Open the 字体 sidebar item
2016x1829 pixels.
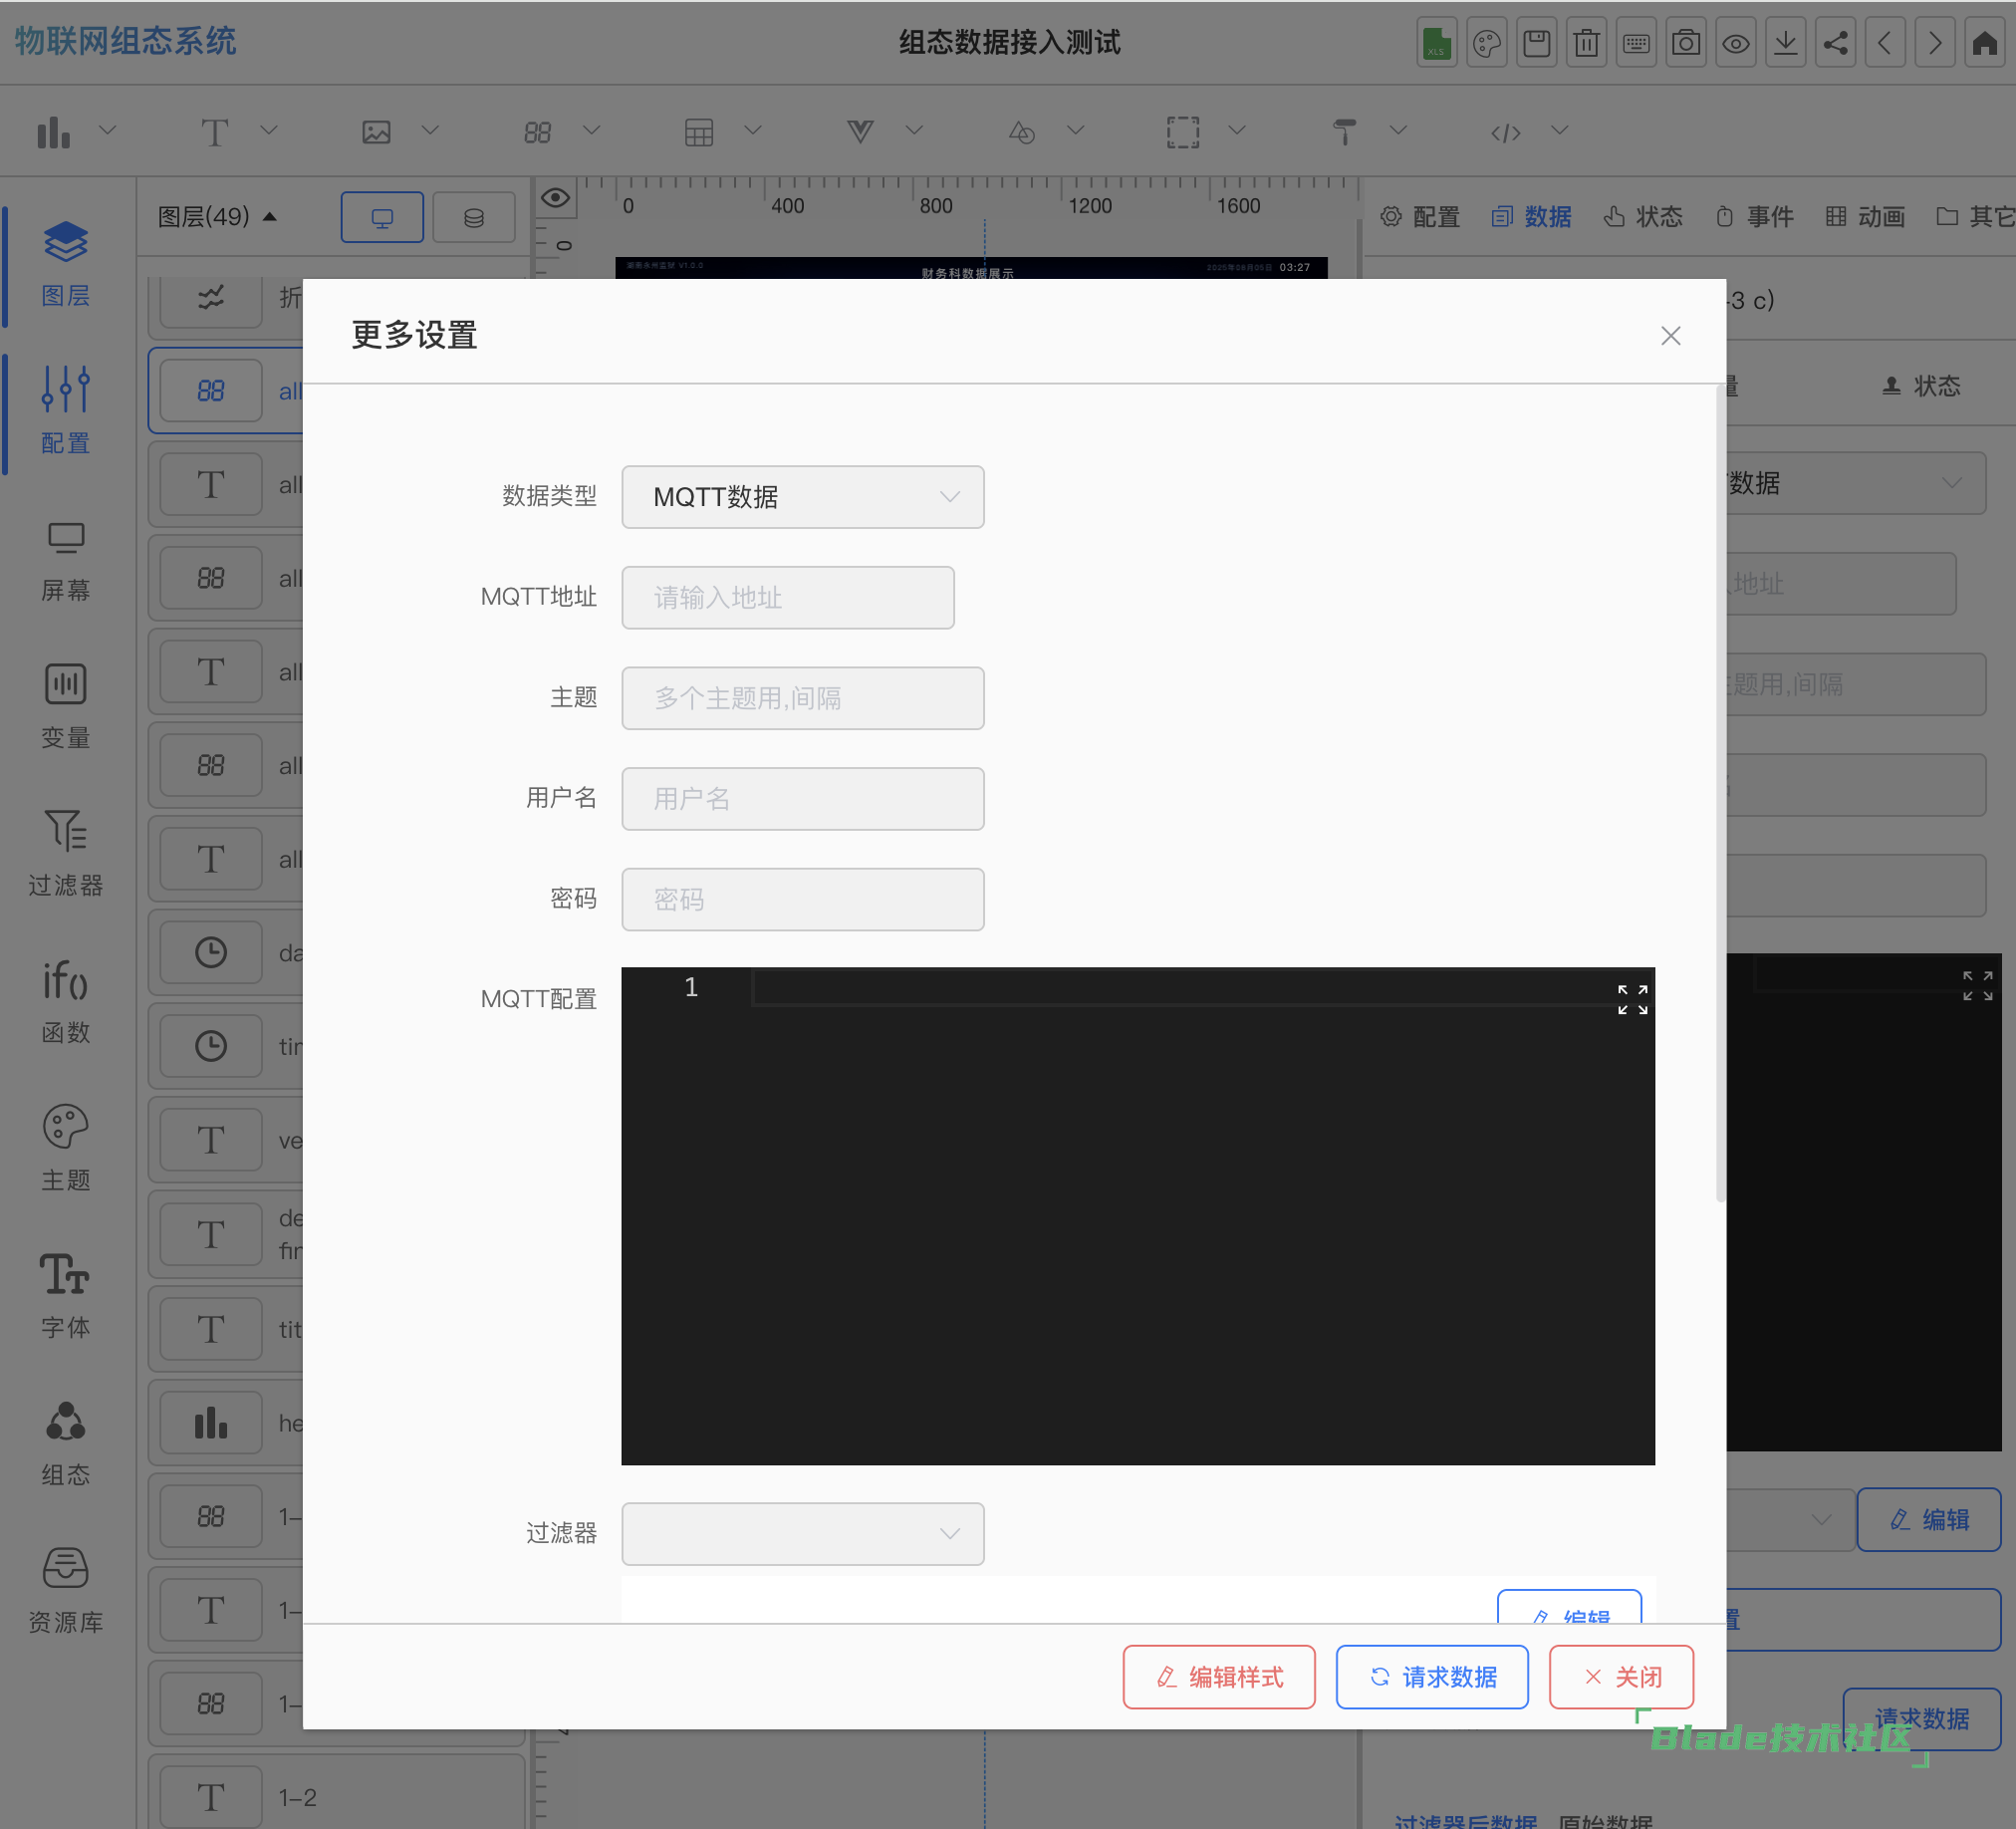pyautogui.click(x=65, y=1296)
